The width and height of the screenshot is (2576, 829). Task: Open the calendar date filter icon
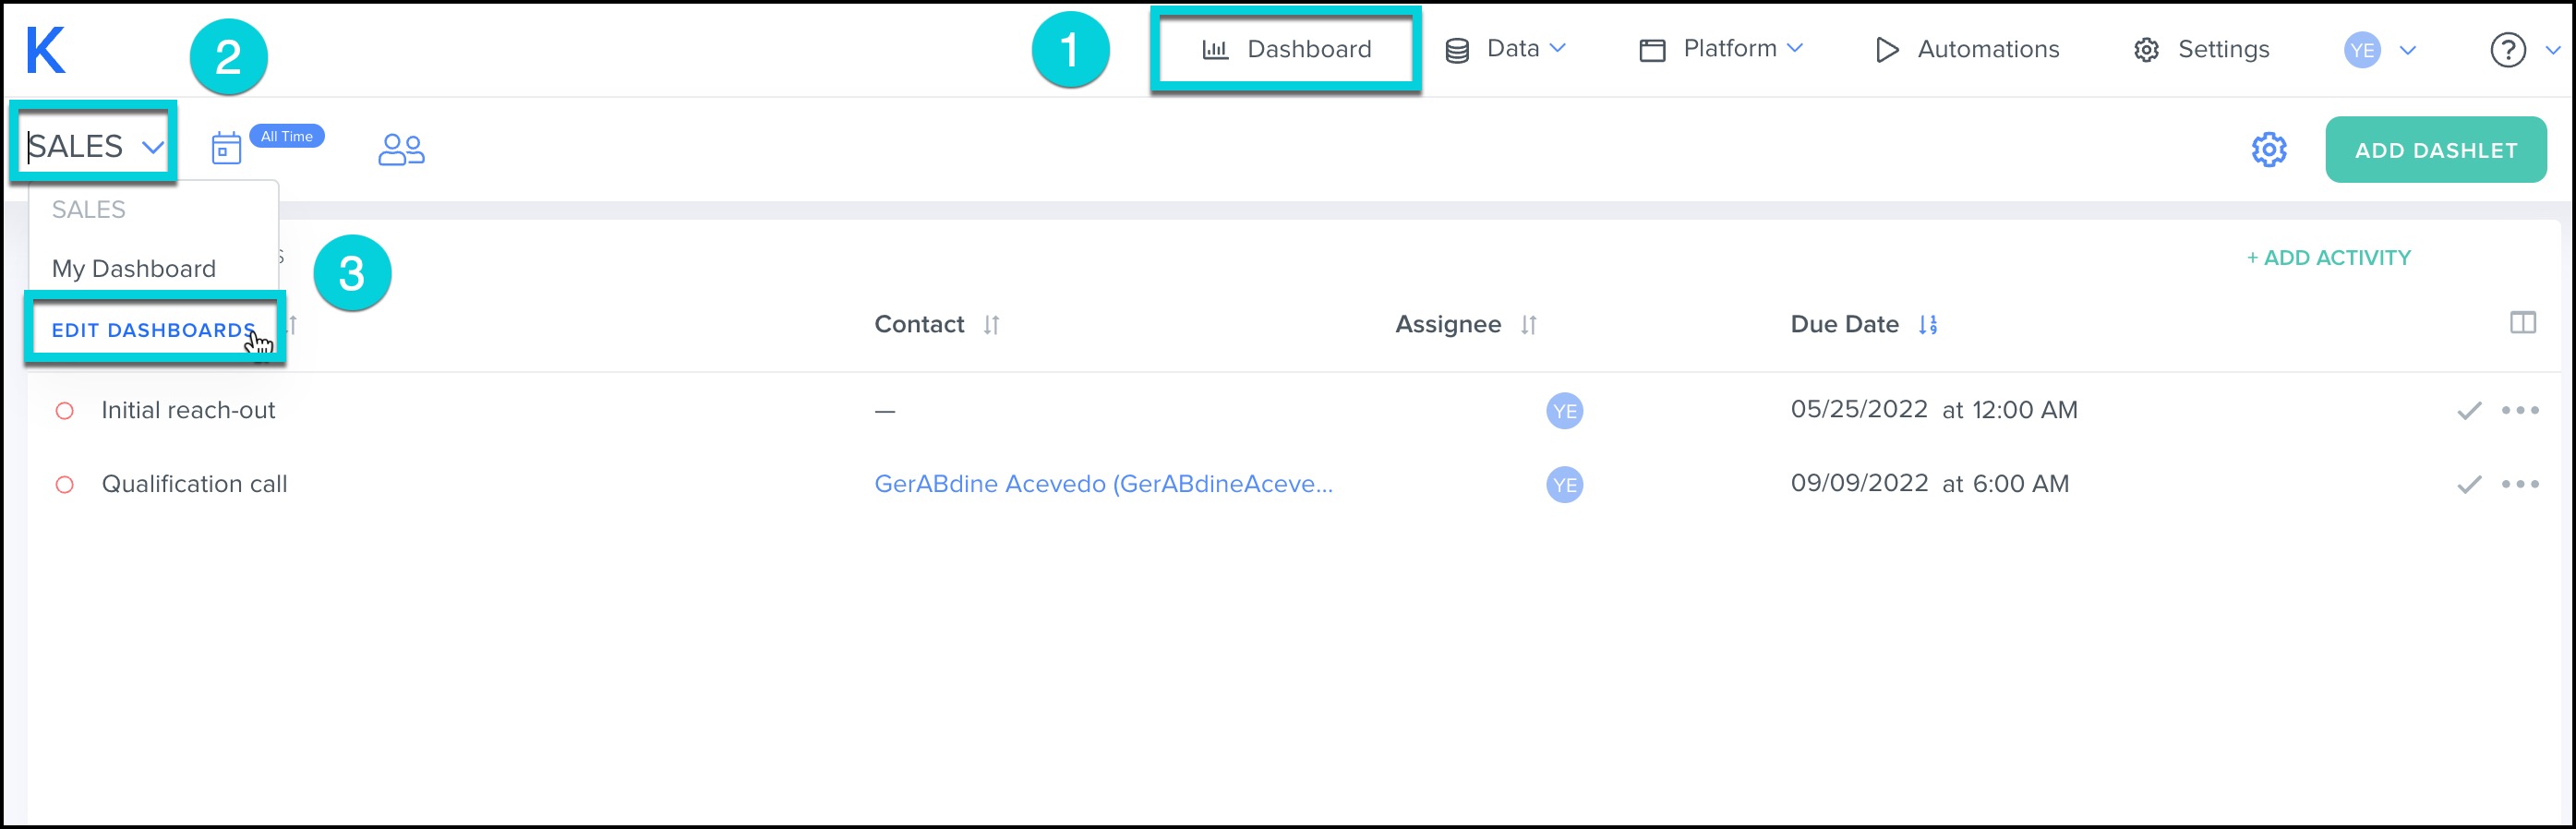click(226, 149)
